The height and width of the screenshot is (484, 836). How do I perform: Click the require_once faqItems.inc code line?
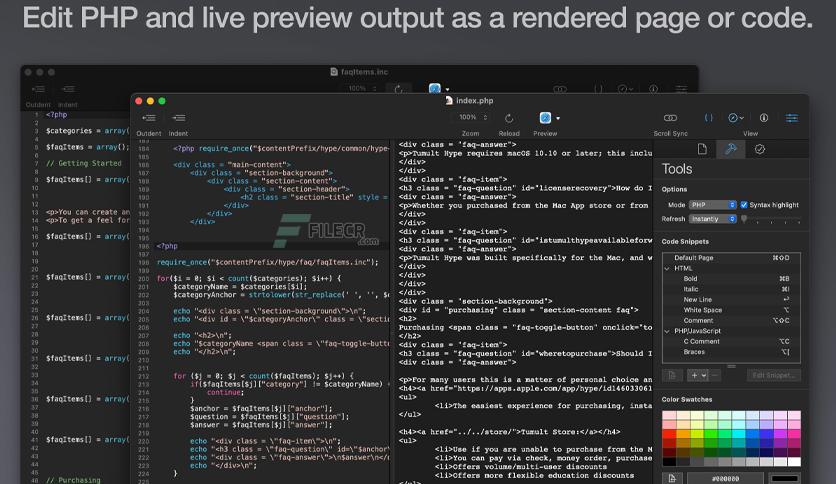point(268,262)
